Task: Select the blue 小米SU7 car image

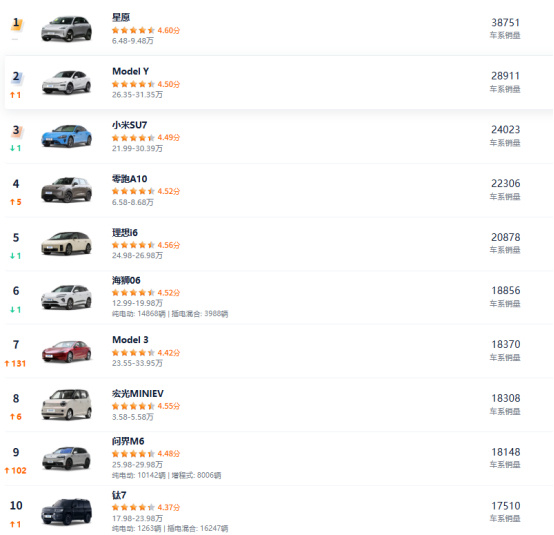Action: 66,136
